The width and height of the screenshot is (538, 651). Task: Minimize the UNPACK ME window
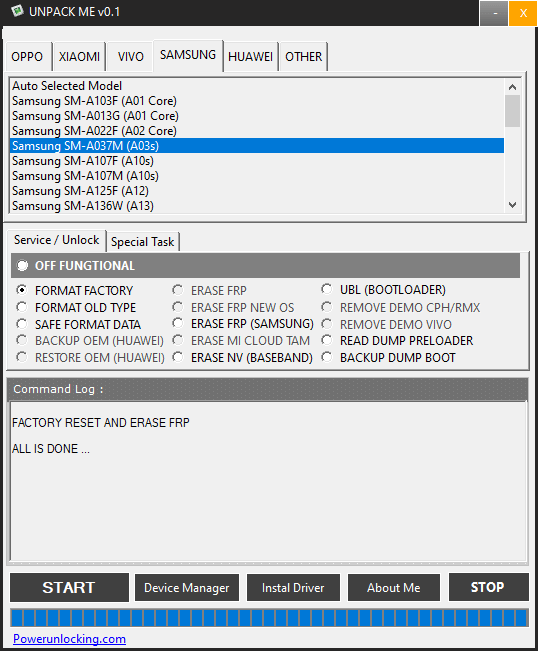point(494,13)
